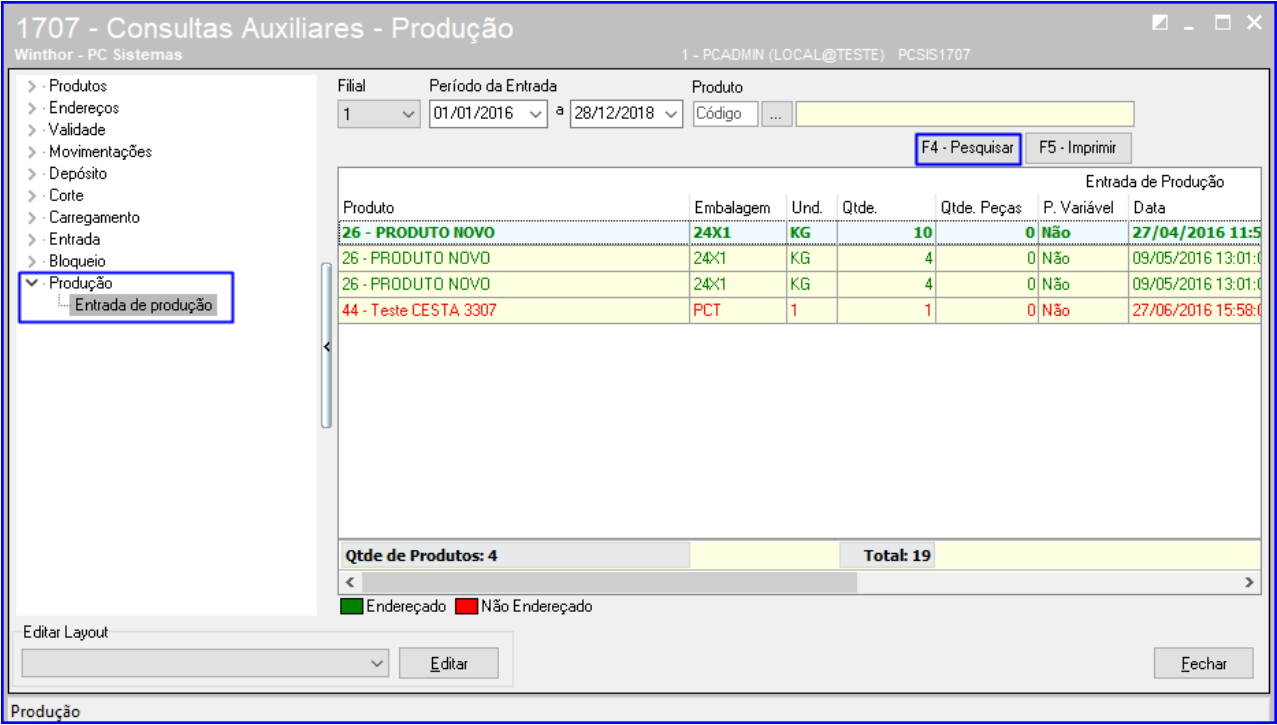1277x725 pixels.
Task: Sort by the Produto column header
Action: click(x=514, y=207)
